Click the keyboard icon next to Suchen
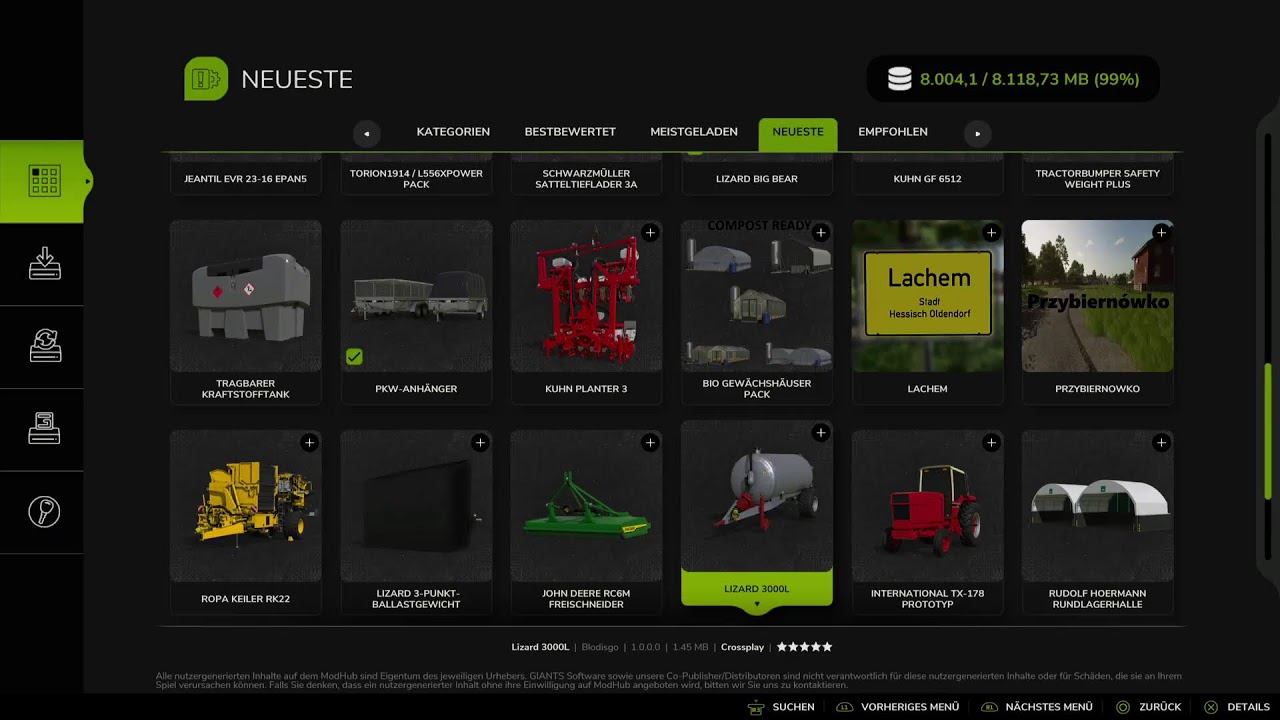The width and height of the screenshot is (1280, 720). click(x=756, y=707)
